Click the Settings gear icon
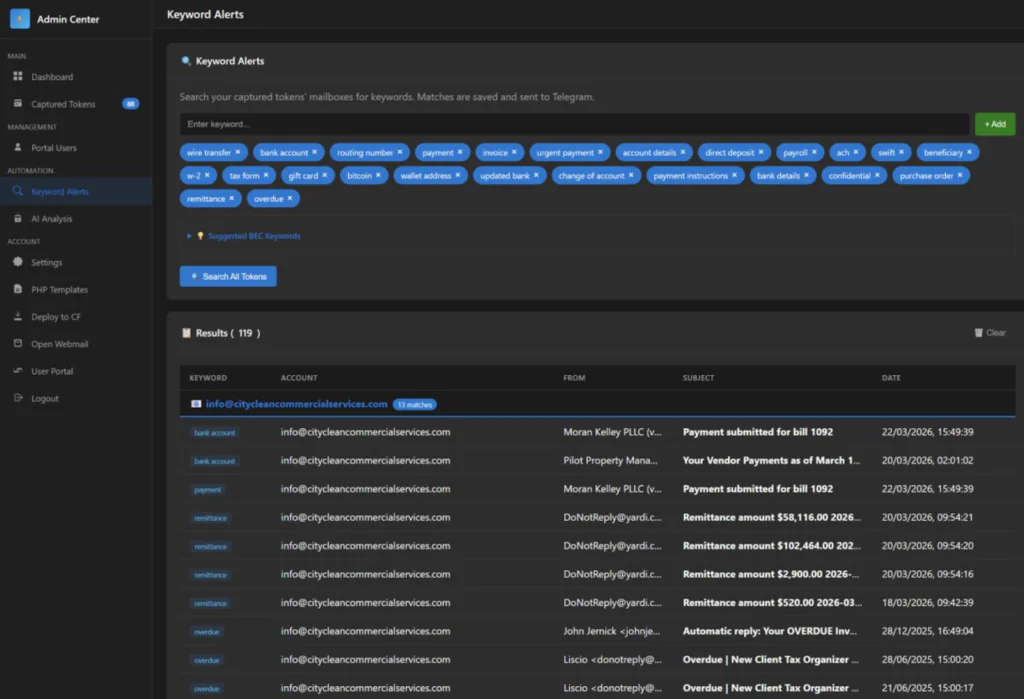Screen dimensions: 1024x699 (x=18, y=263)
